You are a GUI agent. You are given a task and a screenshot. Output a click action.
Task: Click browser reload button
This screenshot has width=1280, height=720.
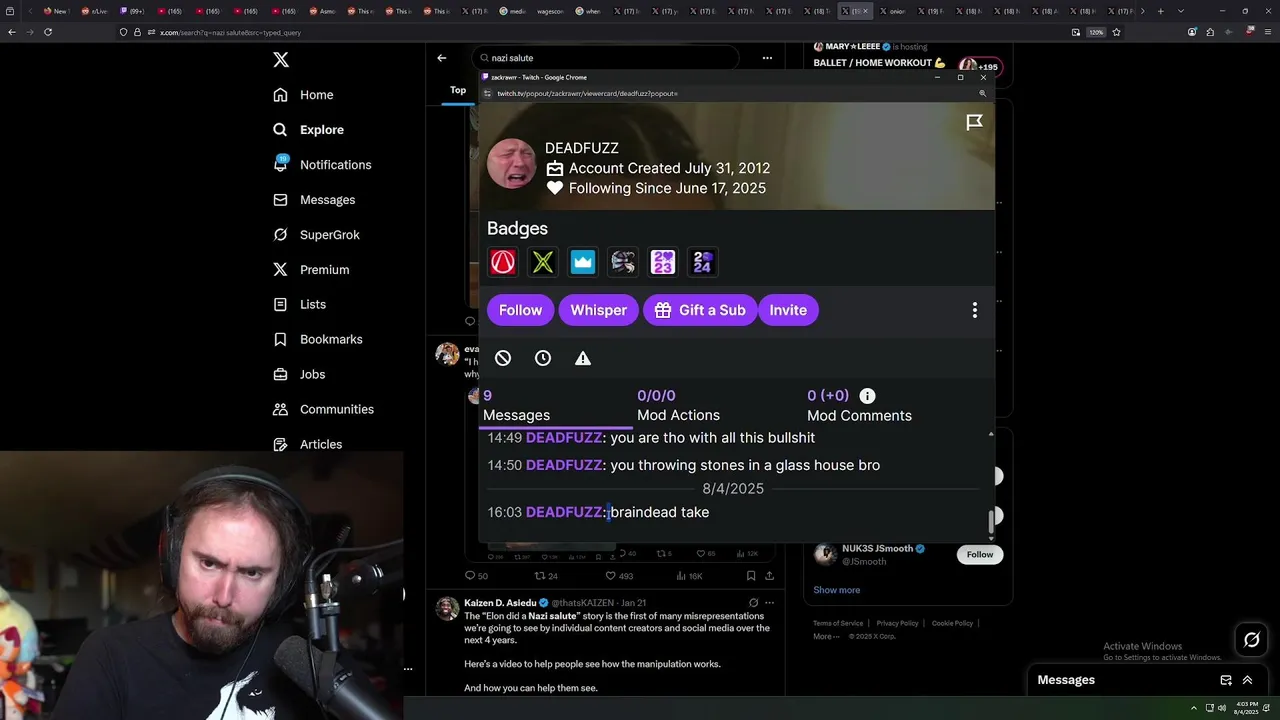[x=48, y=32]
